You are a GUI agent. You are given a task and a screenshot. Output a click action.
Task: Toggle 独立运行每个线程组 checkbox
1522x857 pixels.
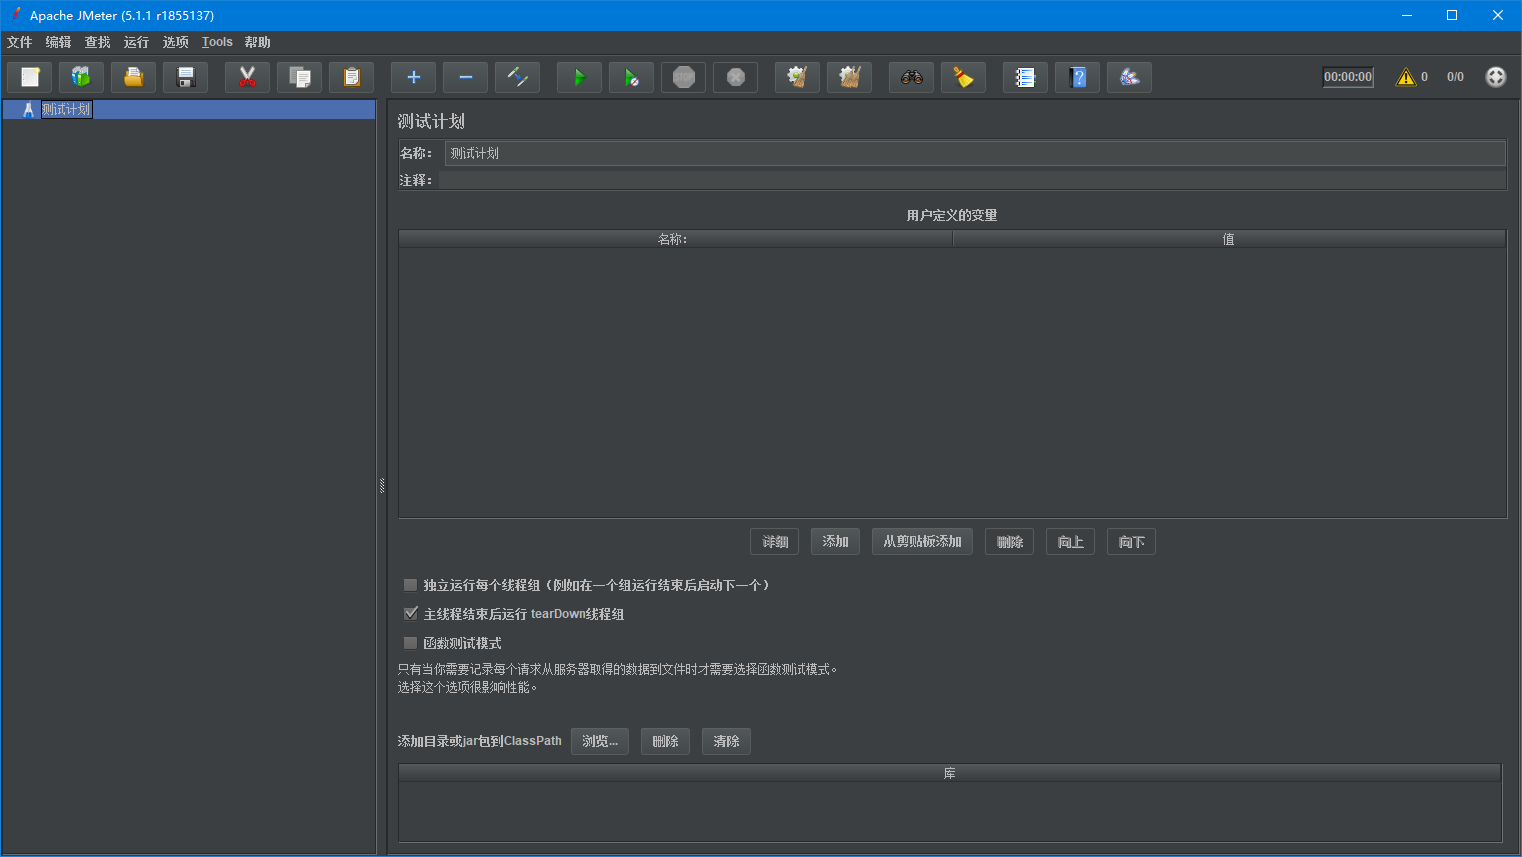point(410,585)
